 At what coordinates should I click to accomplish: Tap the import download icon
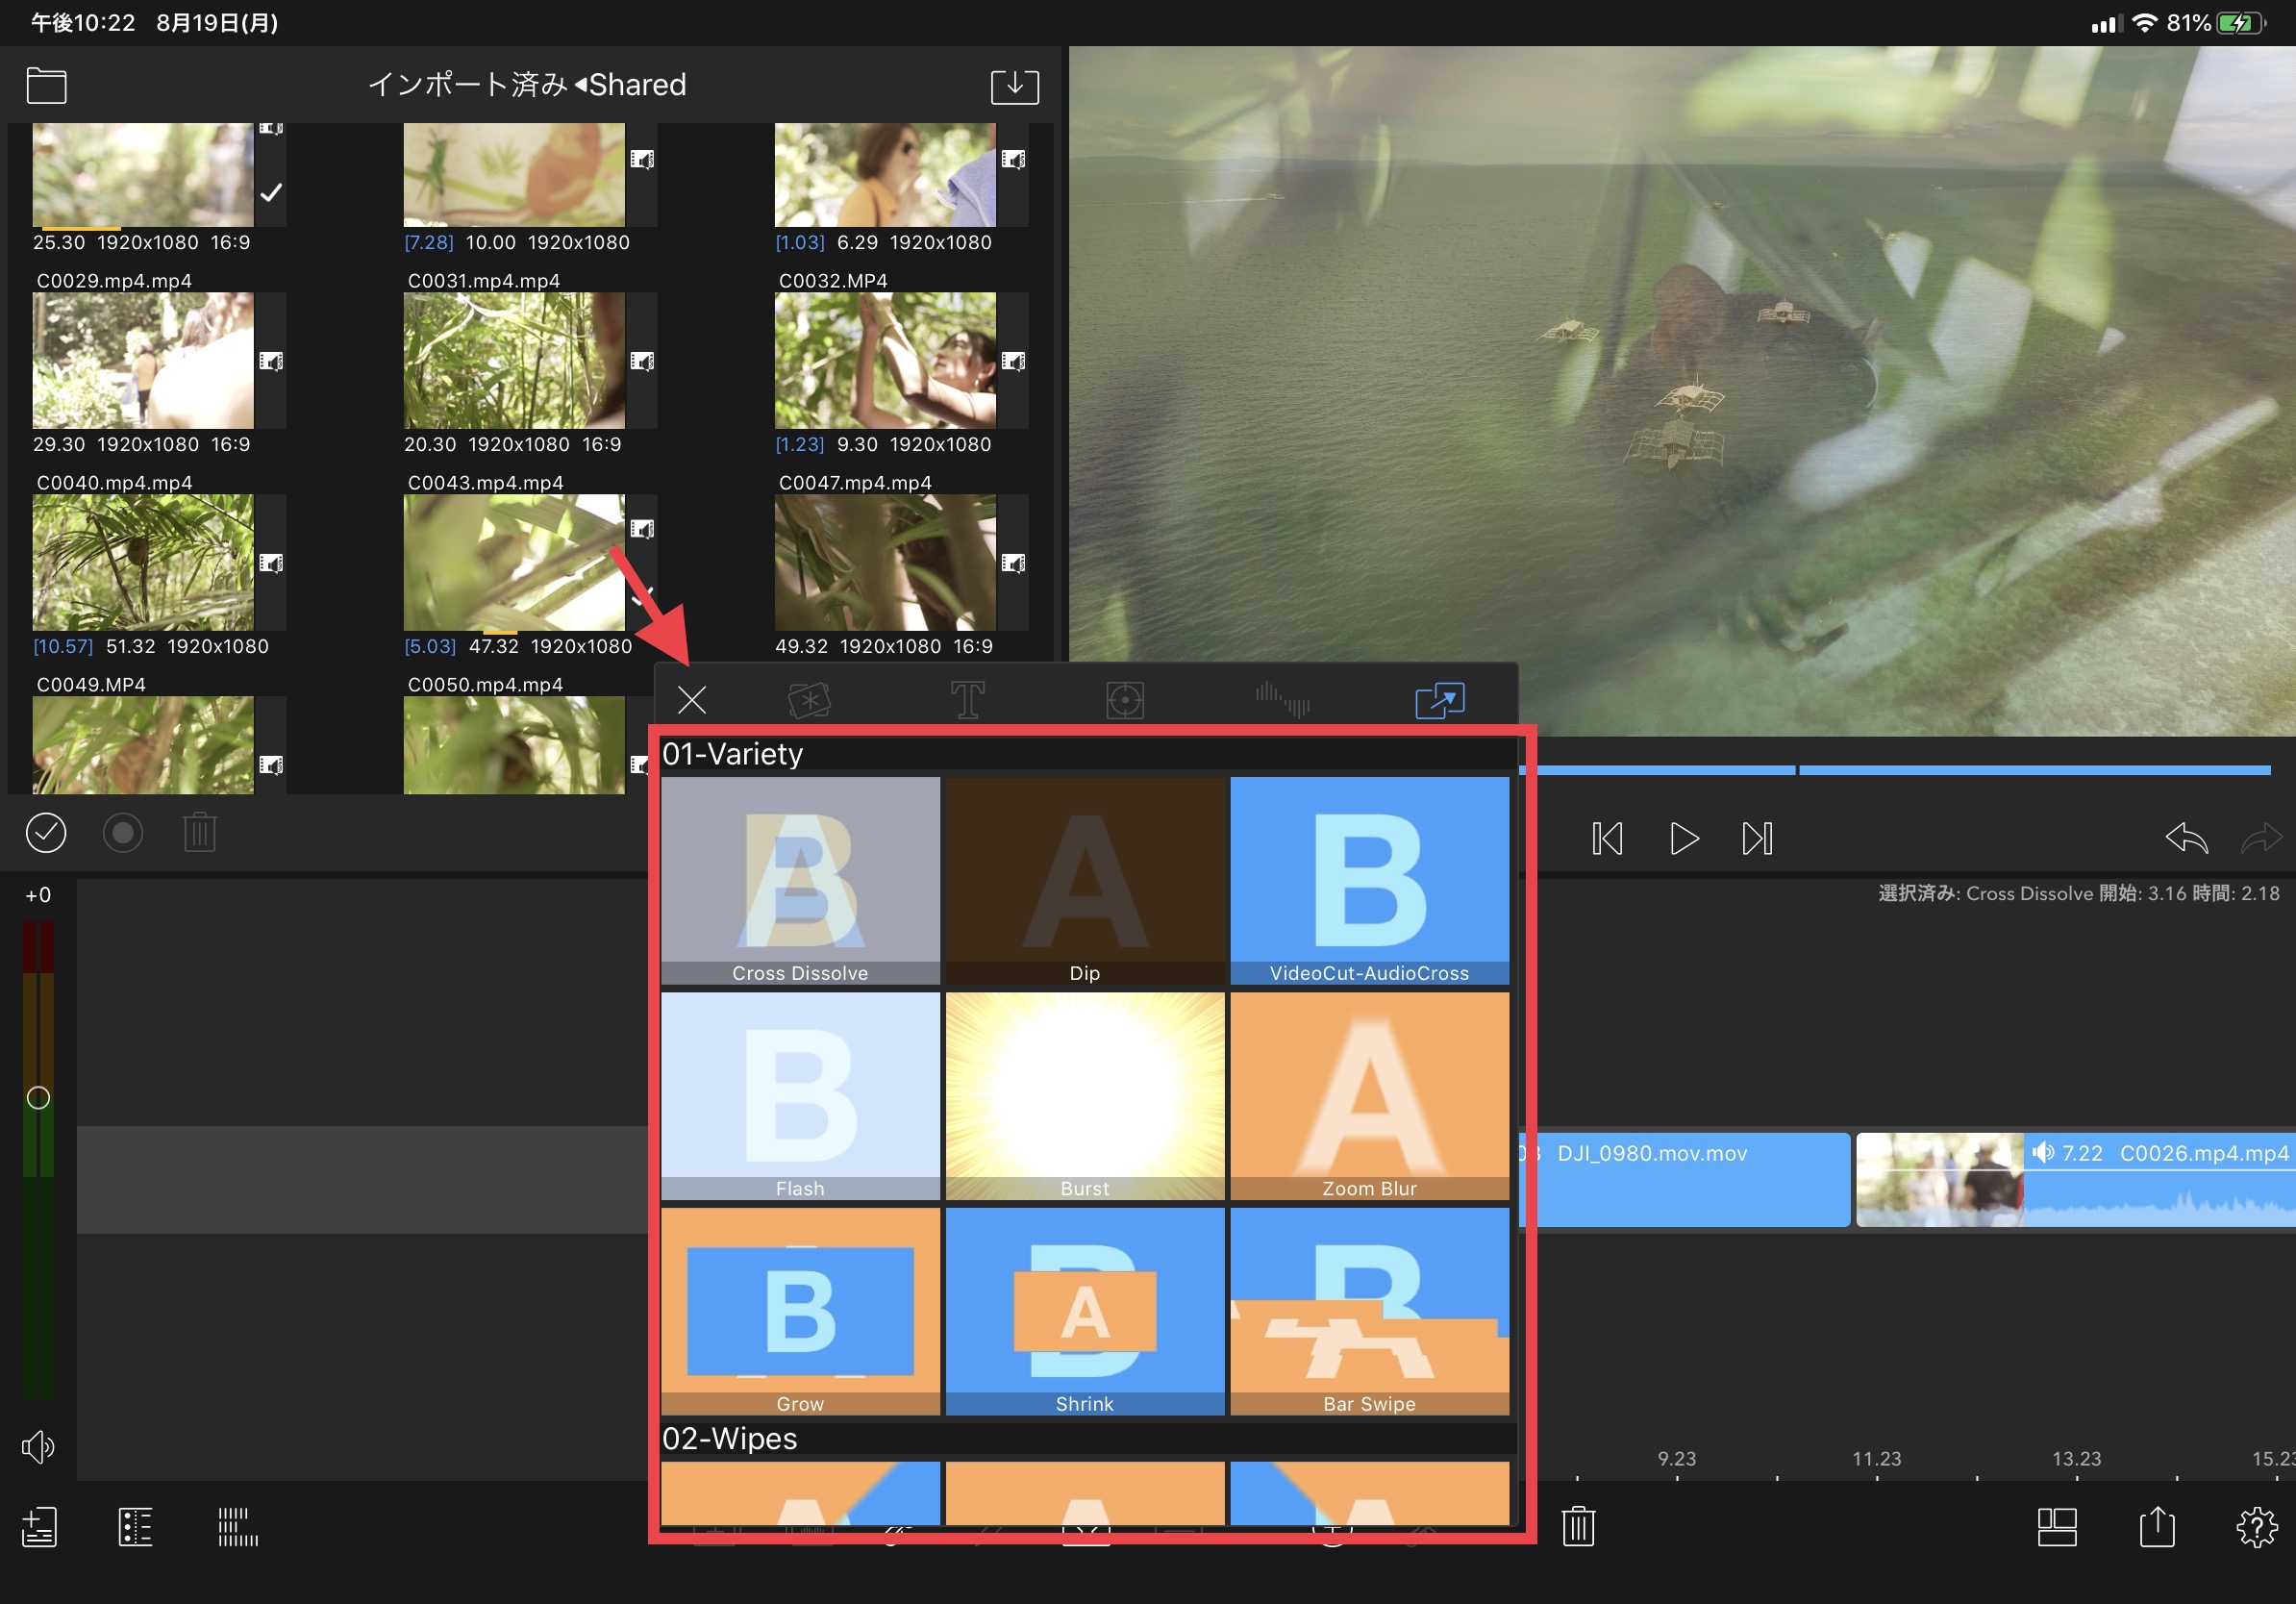click(1014, 86)
